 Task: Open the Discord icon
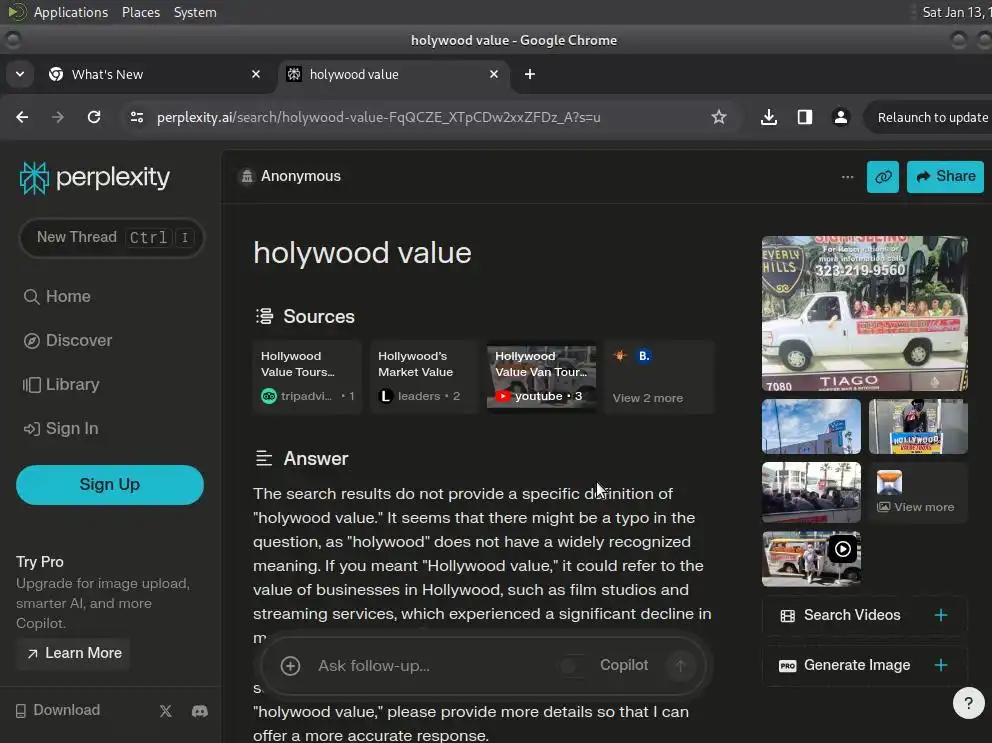[200, 711]
